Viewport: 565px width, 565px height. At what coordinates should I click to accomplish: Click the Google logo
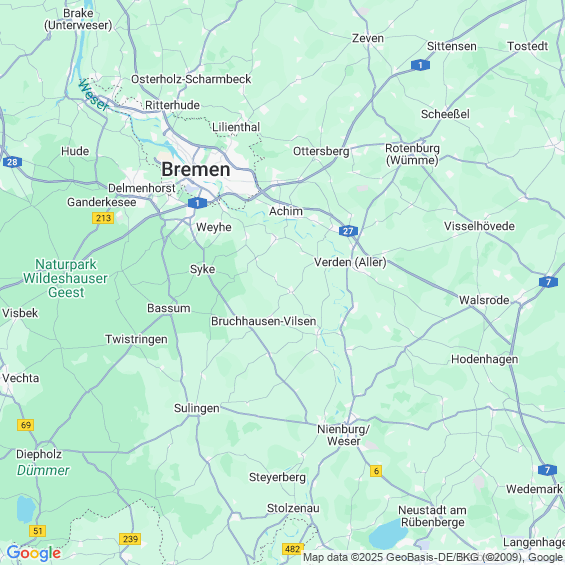tap(34, 553)
